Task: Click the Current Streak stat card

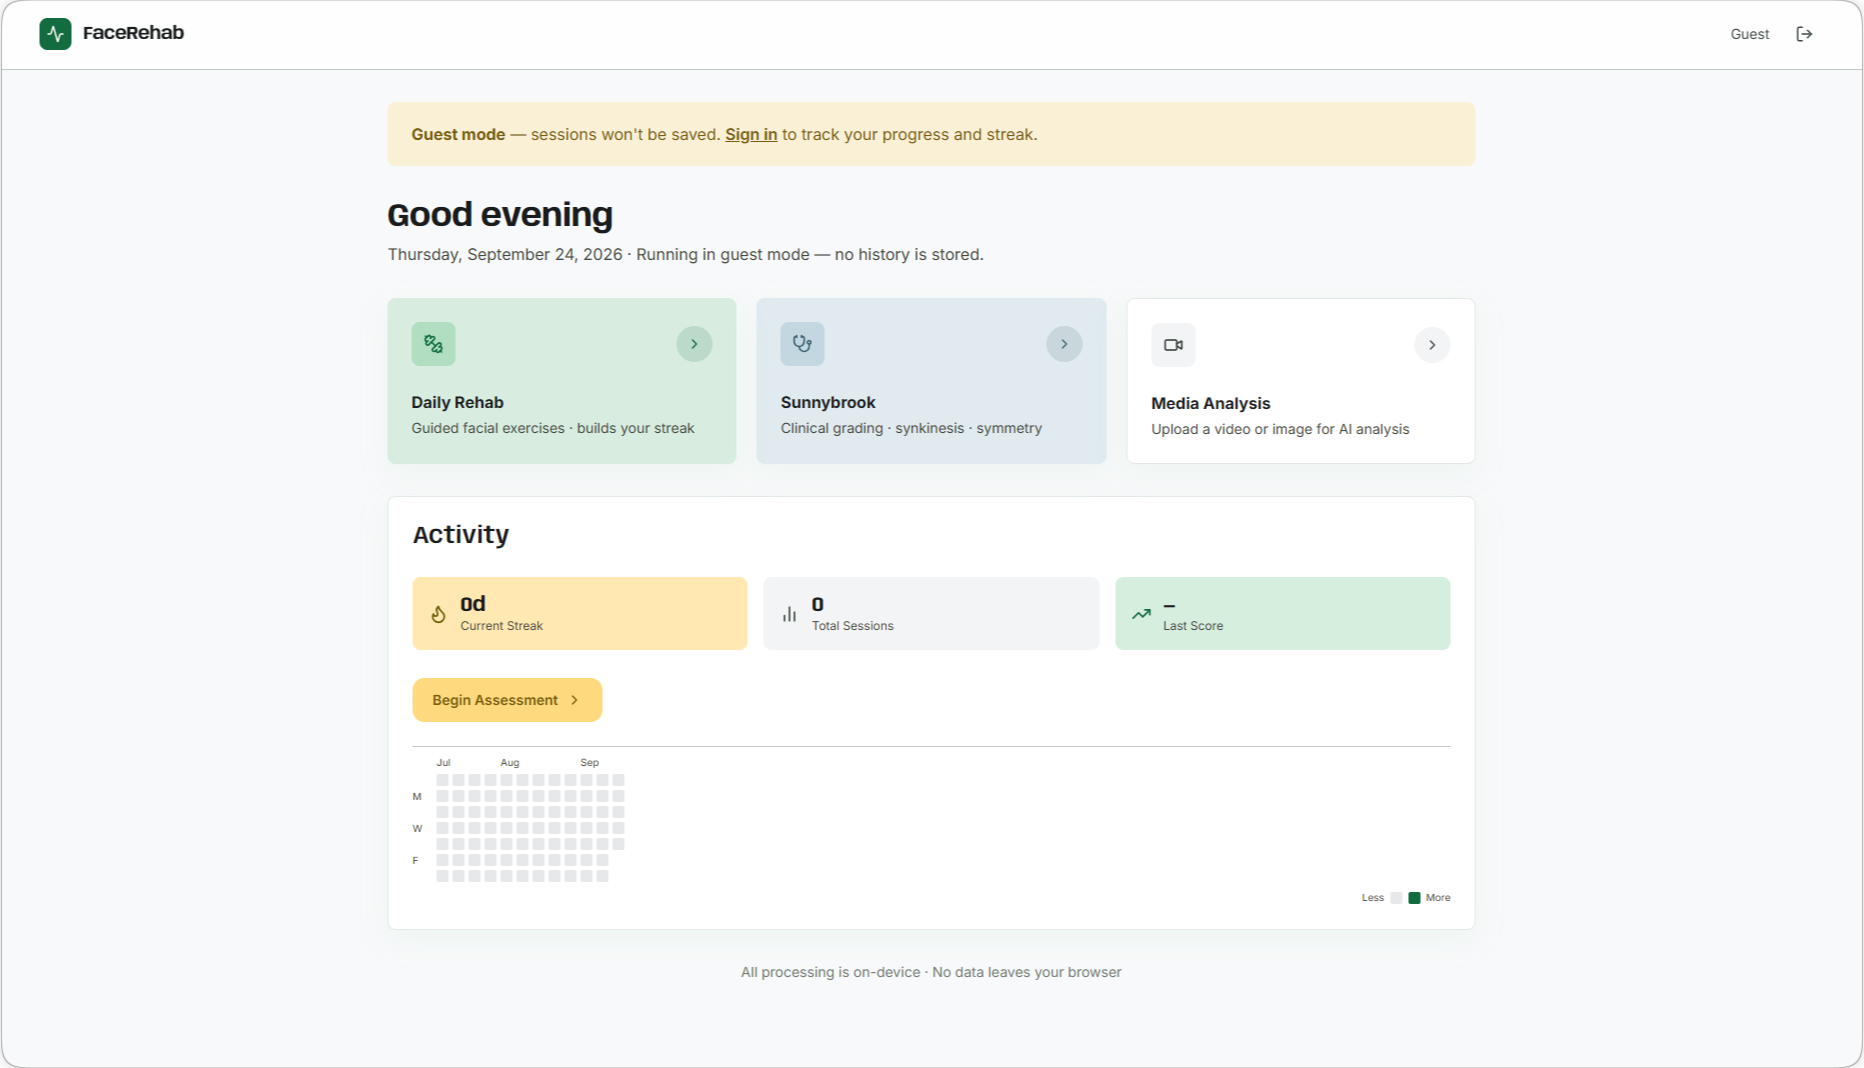Action: tap(579, 613)
